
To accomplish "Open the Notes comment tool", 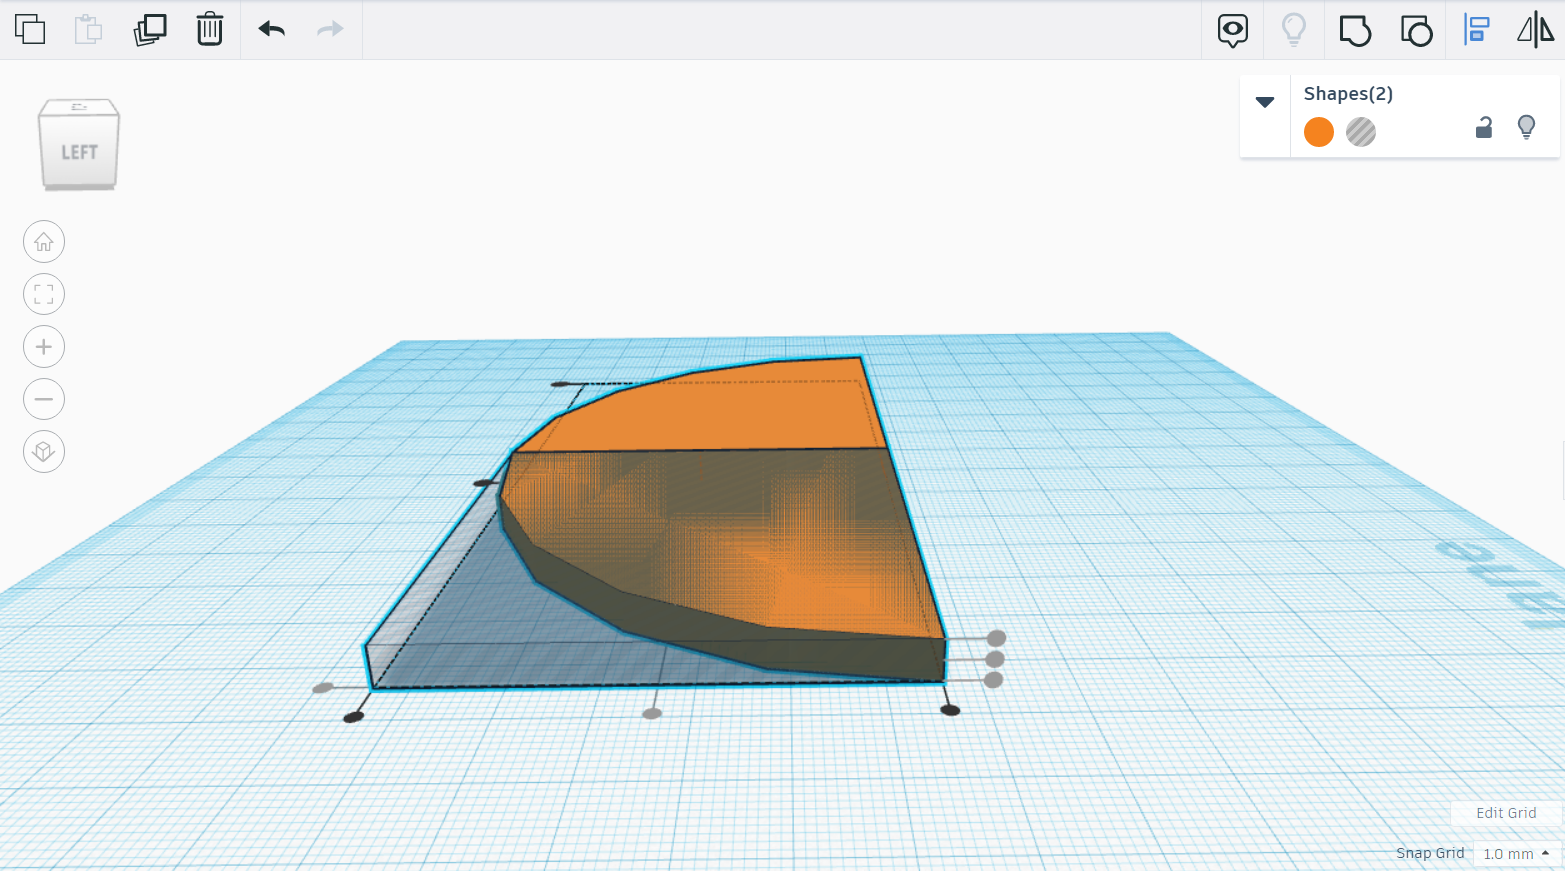I will point(1233,30).
